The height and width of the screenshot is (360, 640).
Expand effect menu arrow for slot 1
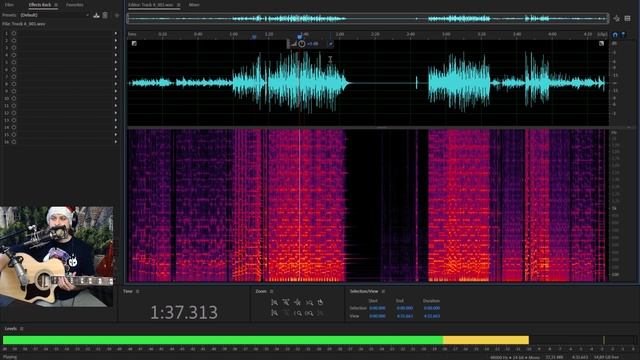point(116,33)
